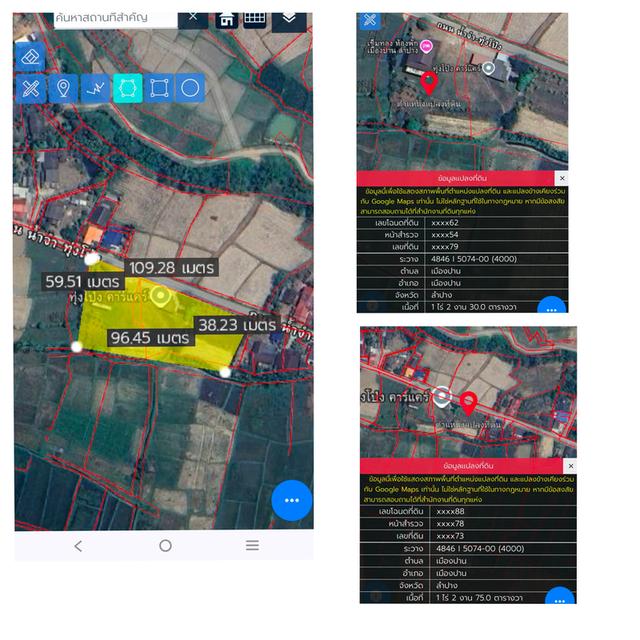The width and height of the screenshot is (640, 640).
Task: Select the highlighted polygon area tool
Action: [x=127, y=89]
